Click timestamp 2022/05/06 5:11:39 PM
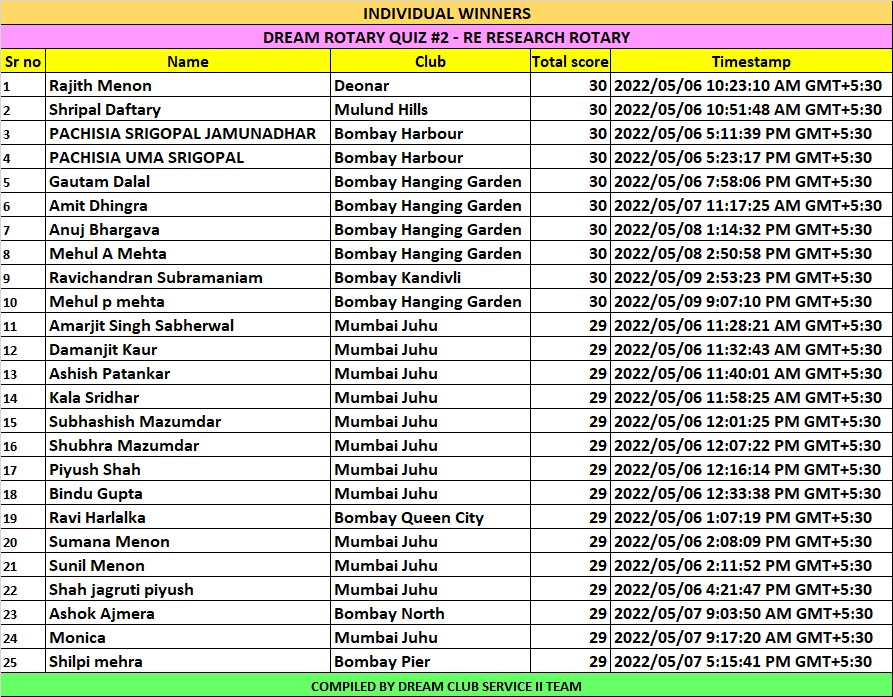 (x=751, y=133)
